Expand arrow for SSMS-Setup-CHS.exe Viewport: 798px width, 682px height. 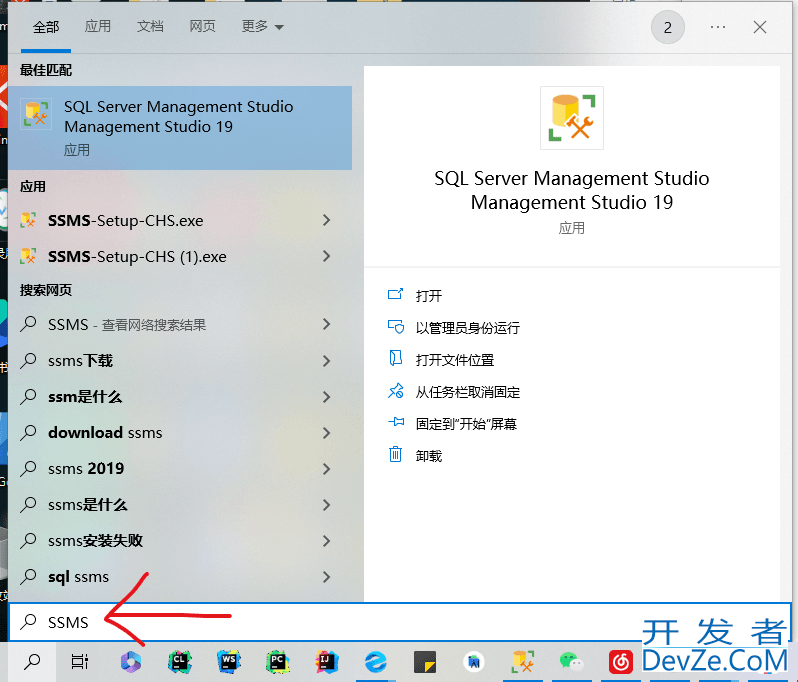click(x=326, y=220)
